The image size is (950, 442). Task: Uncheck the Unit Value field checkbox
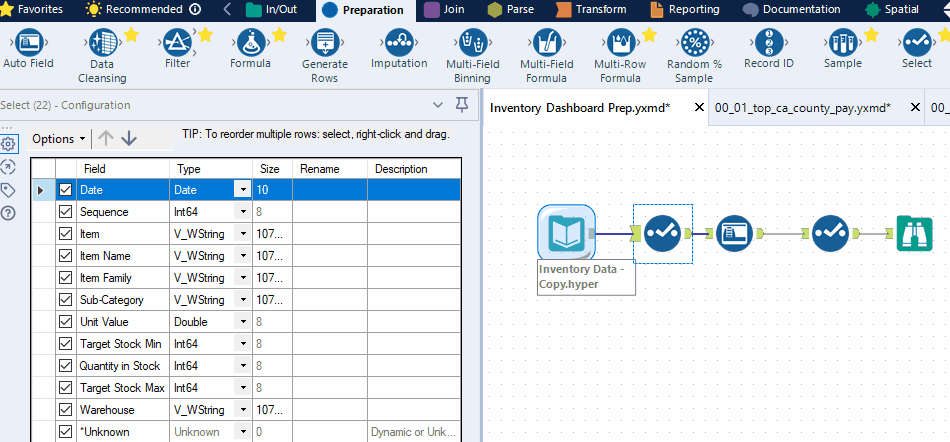[x=65, y=322]
